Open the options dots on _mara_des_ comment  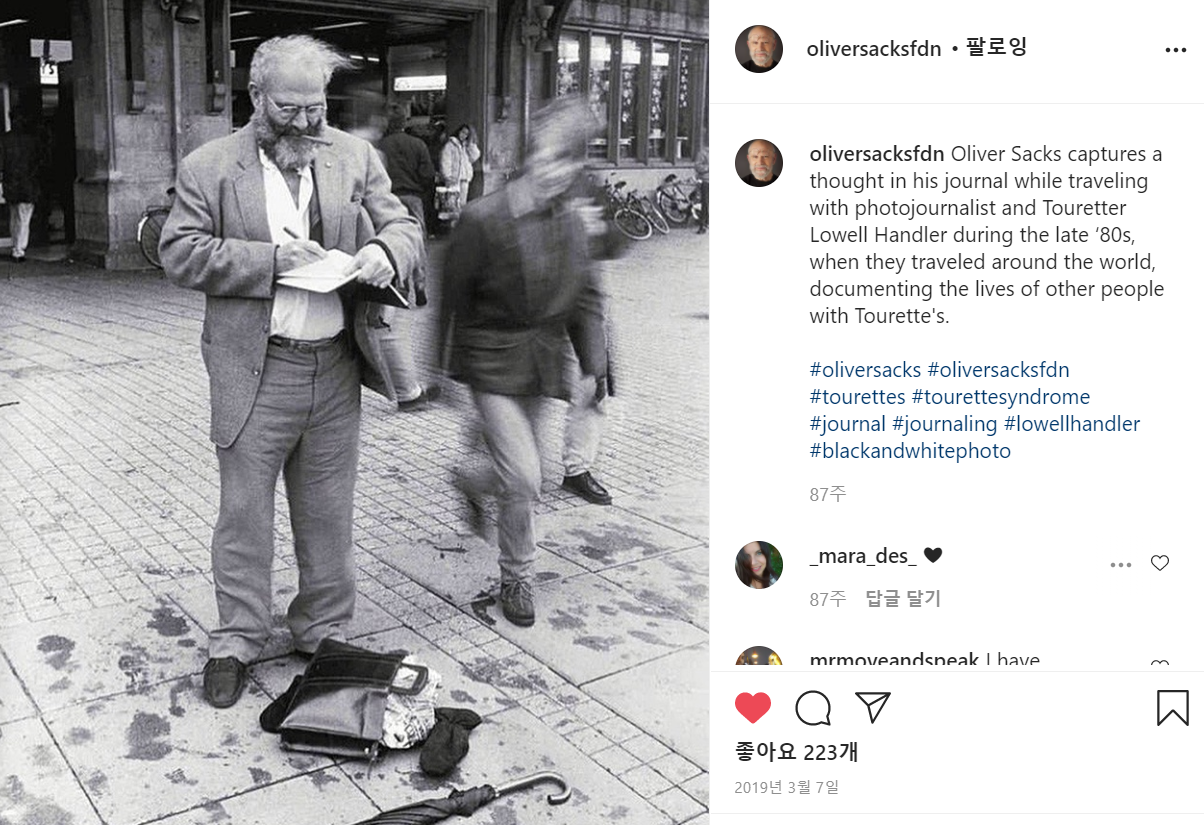click(x=1121, y=565)
